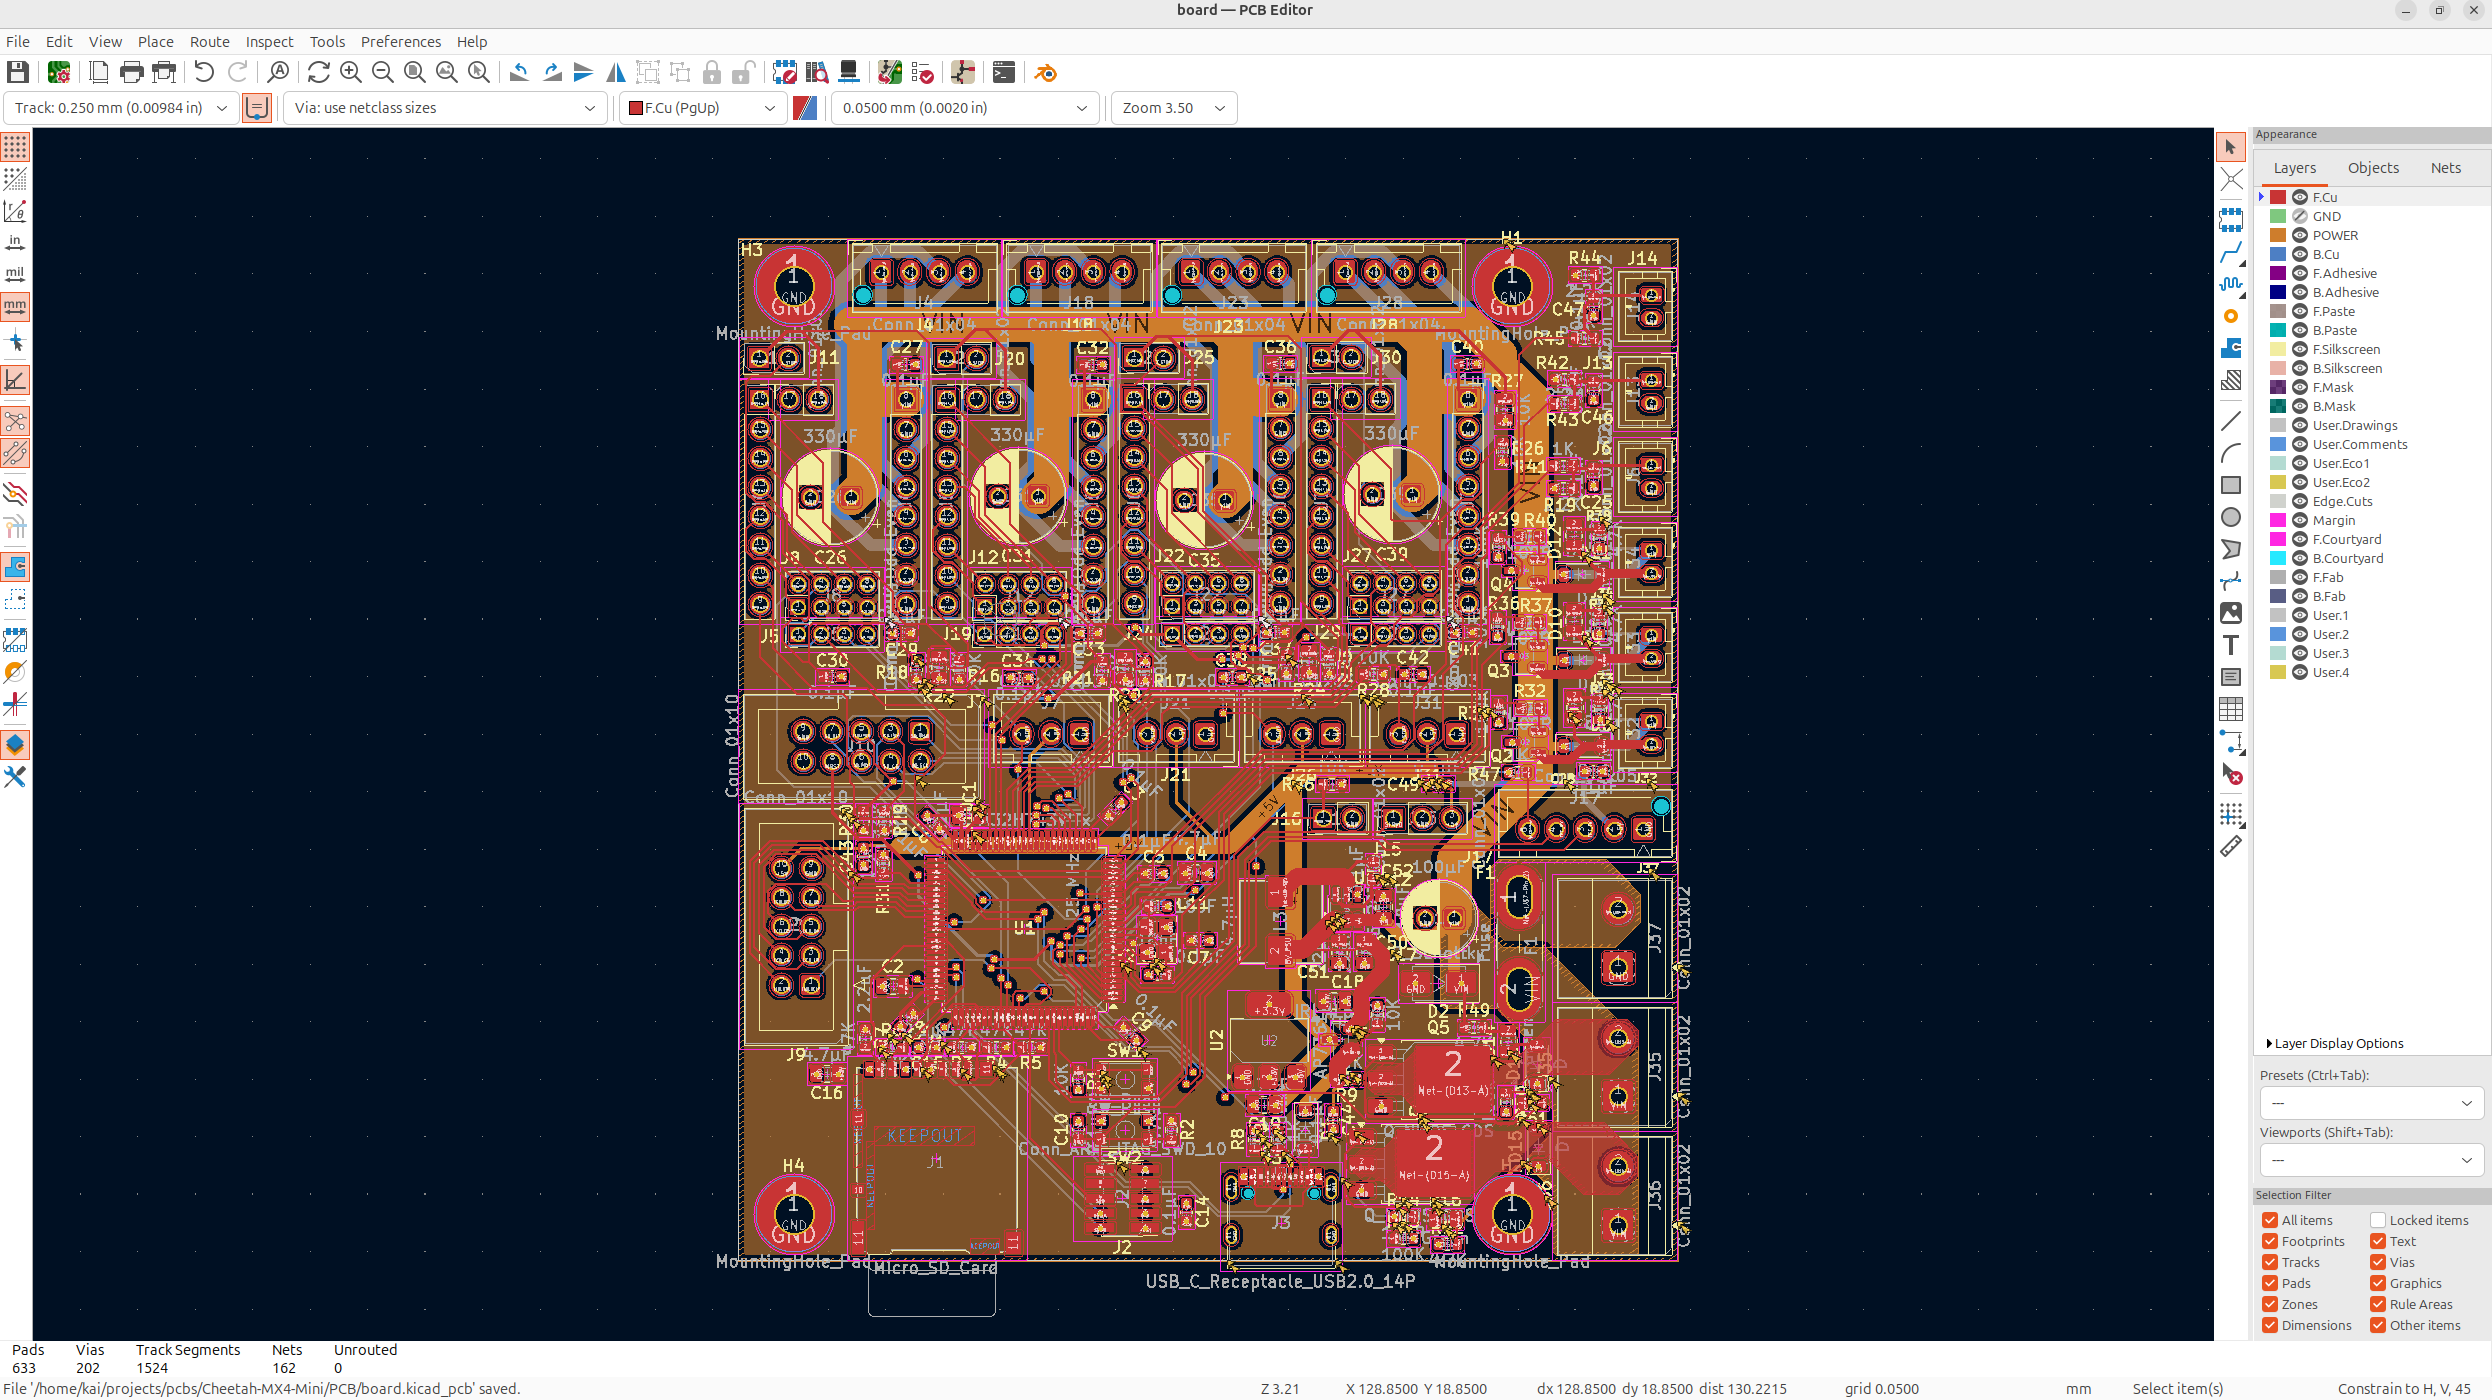The image size is (2492, 1400).
Task: Open the Route menu
Action: 209,41
